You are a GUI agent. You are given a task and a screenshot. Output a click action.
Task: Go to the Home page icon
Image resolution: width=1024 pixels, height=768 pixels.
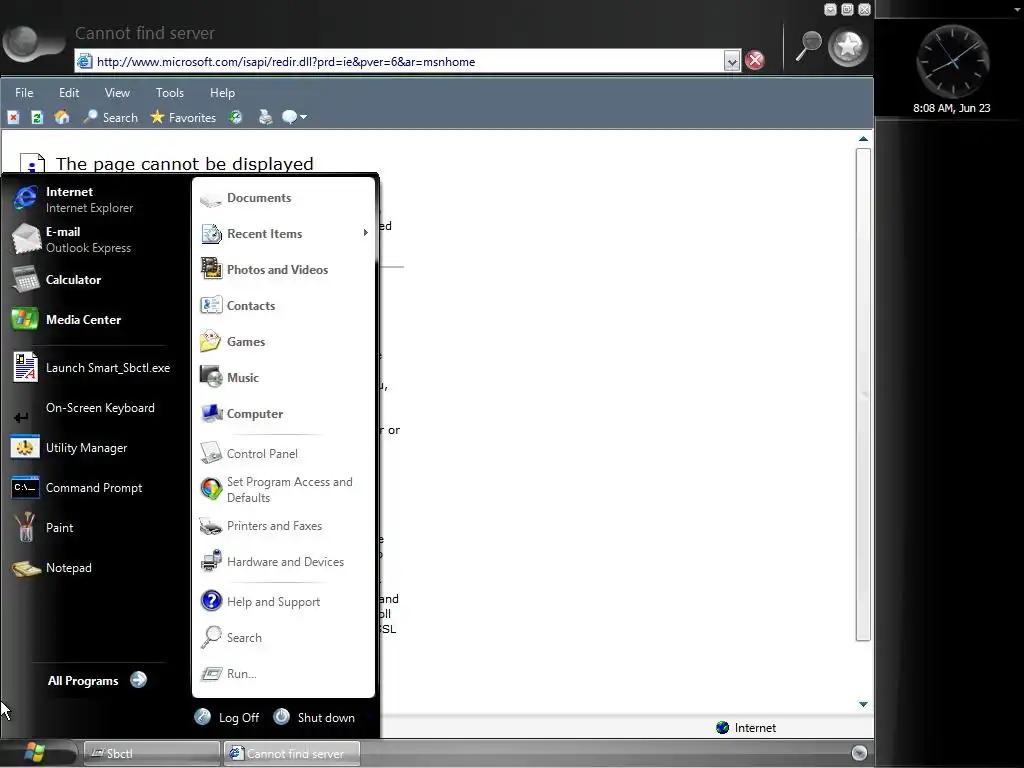coord(61,118)
